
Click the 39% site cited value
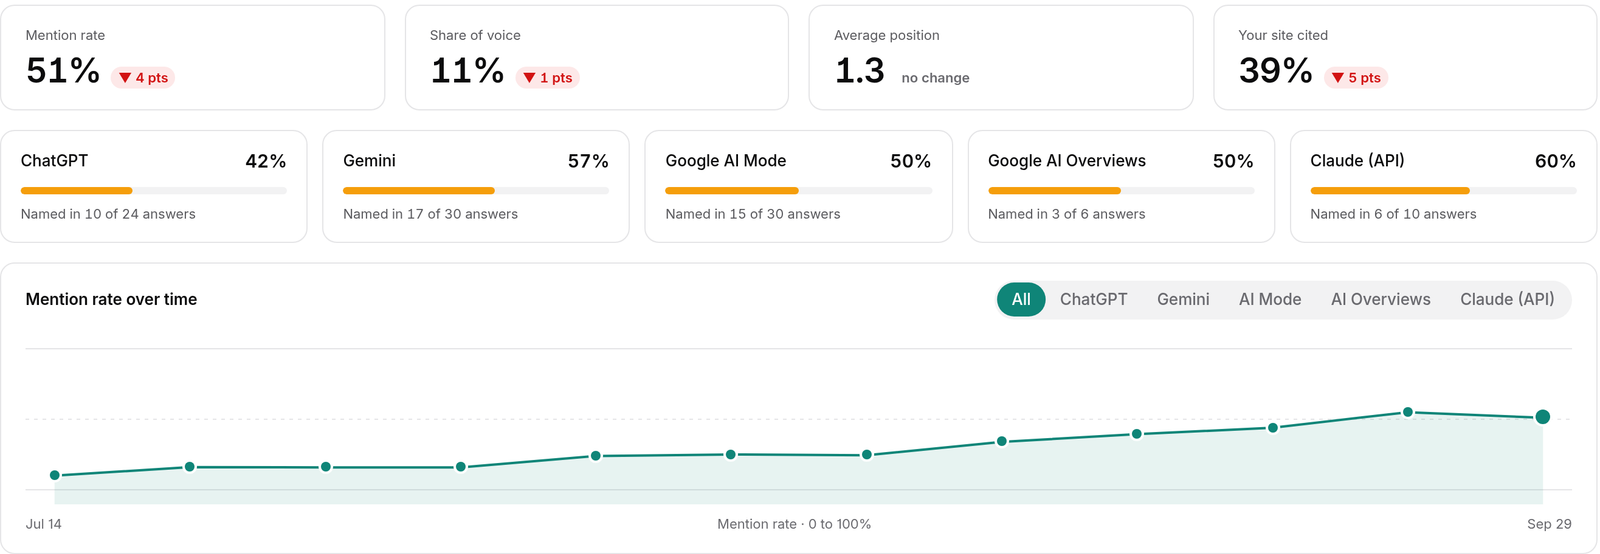1275,70
